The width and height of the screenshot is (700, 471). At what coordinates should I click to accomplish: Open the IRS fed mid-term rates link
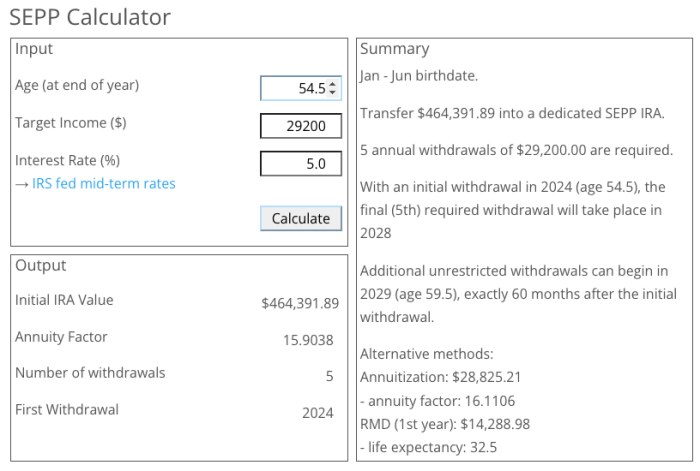(103, 183)
